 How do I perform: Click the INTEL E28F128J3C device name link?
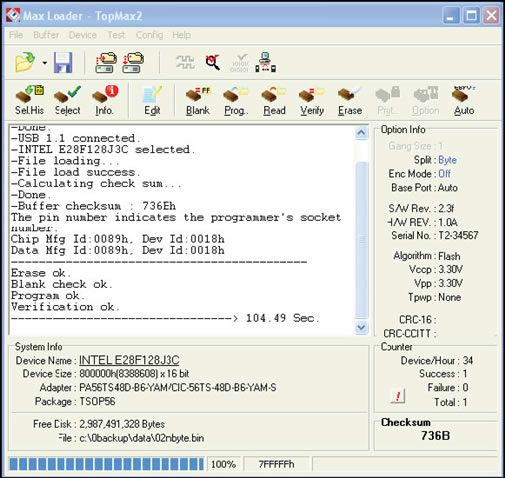point(129,360)
